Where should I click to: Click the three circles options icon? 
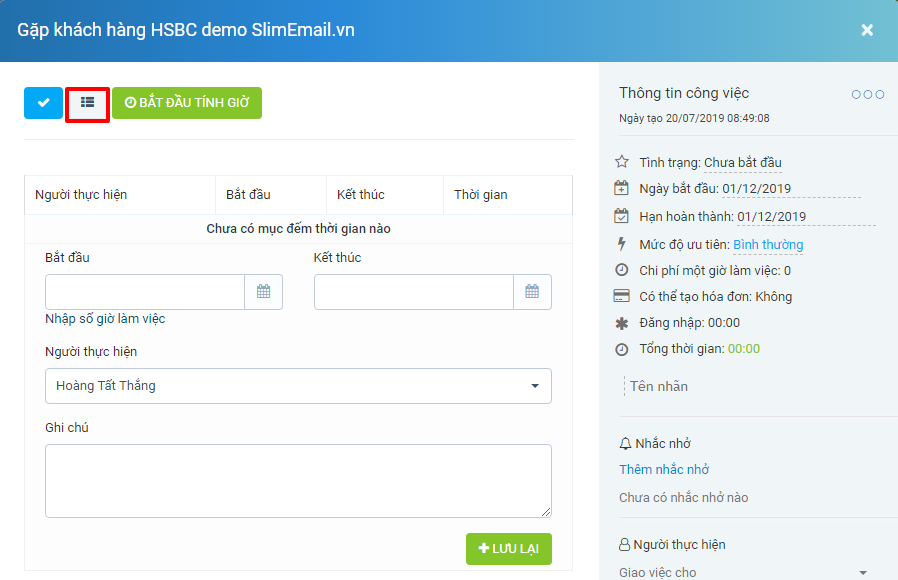[x=867, y=94]
